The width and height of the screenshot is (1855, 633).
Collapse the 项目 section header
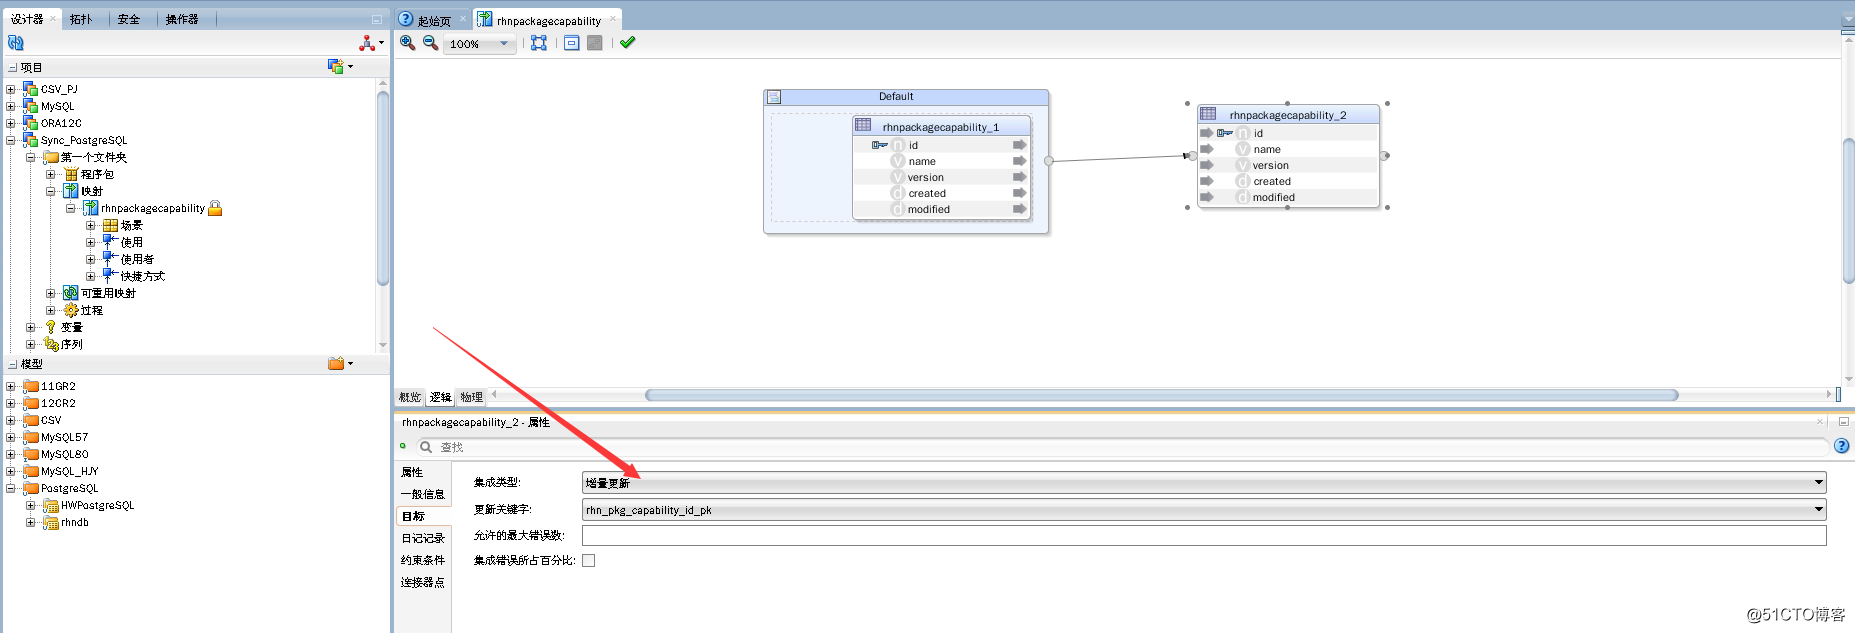click(x=12, y=68)
